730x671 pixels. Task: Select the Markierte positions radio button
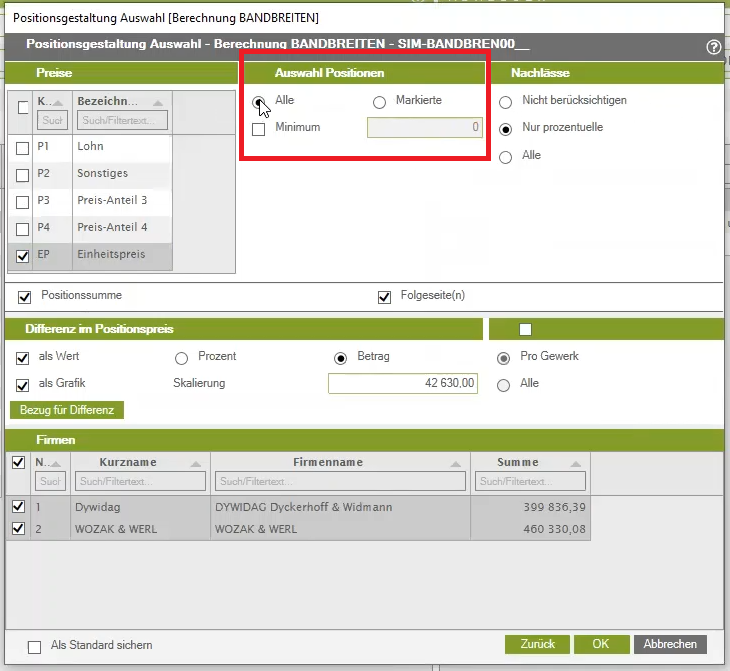click(379, 102)
